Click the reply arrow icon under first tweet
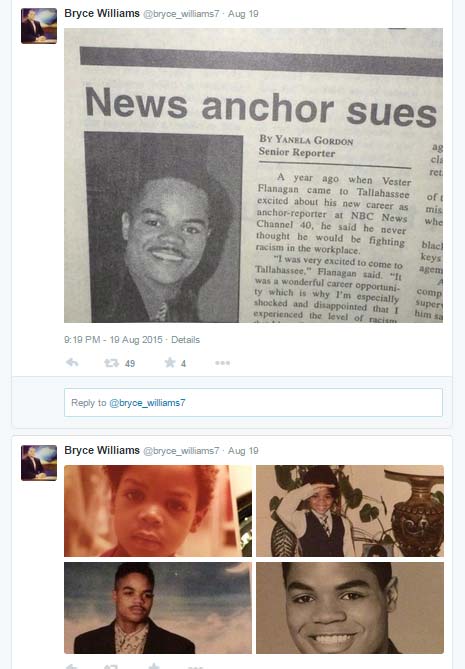This screenshot has width=465, height=669. tap(72, 363)
